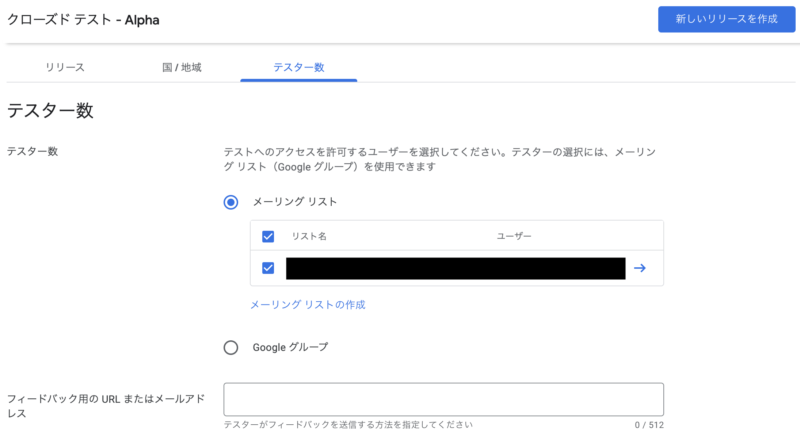Open the メーリング リストの作成 link
This screenshot has height=436, width=800.
click(314, 304)
